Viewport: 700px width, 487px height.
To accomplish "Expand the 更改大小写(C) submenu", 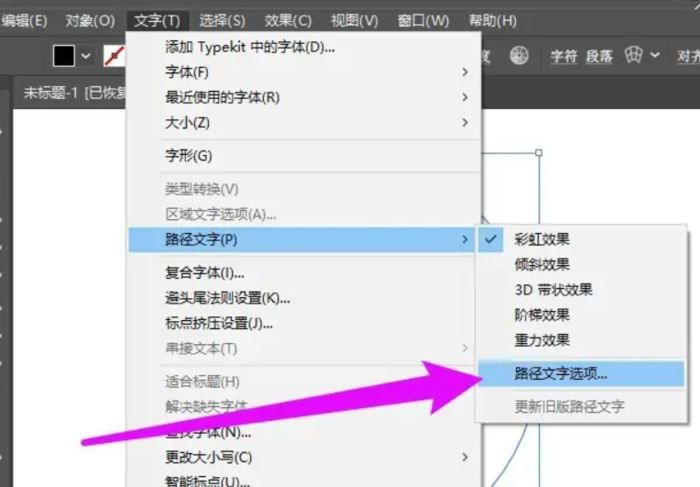I will [x=304, y=458].
